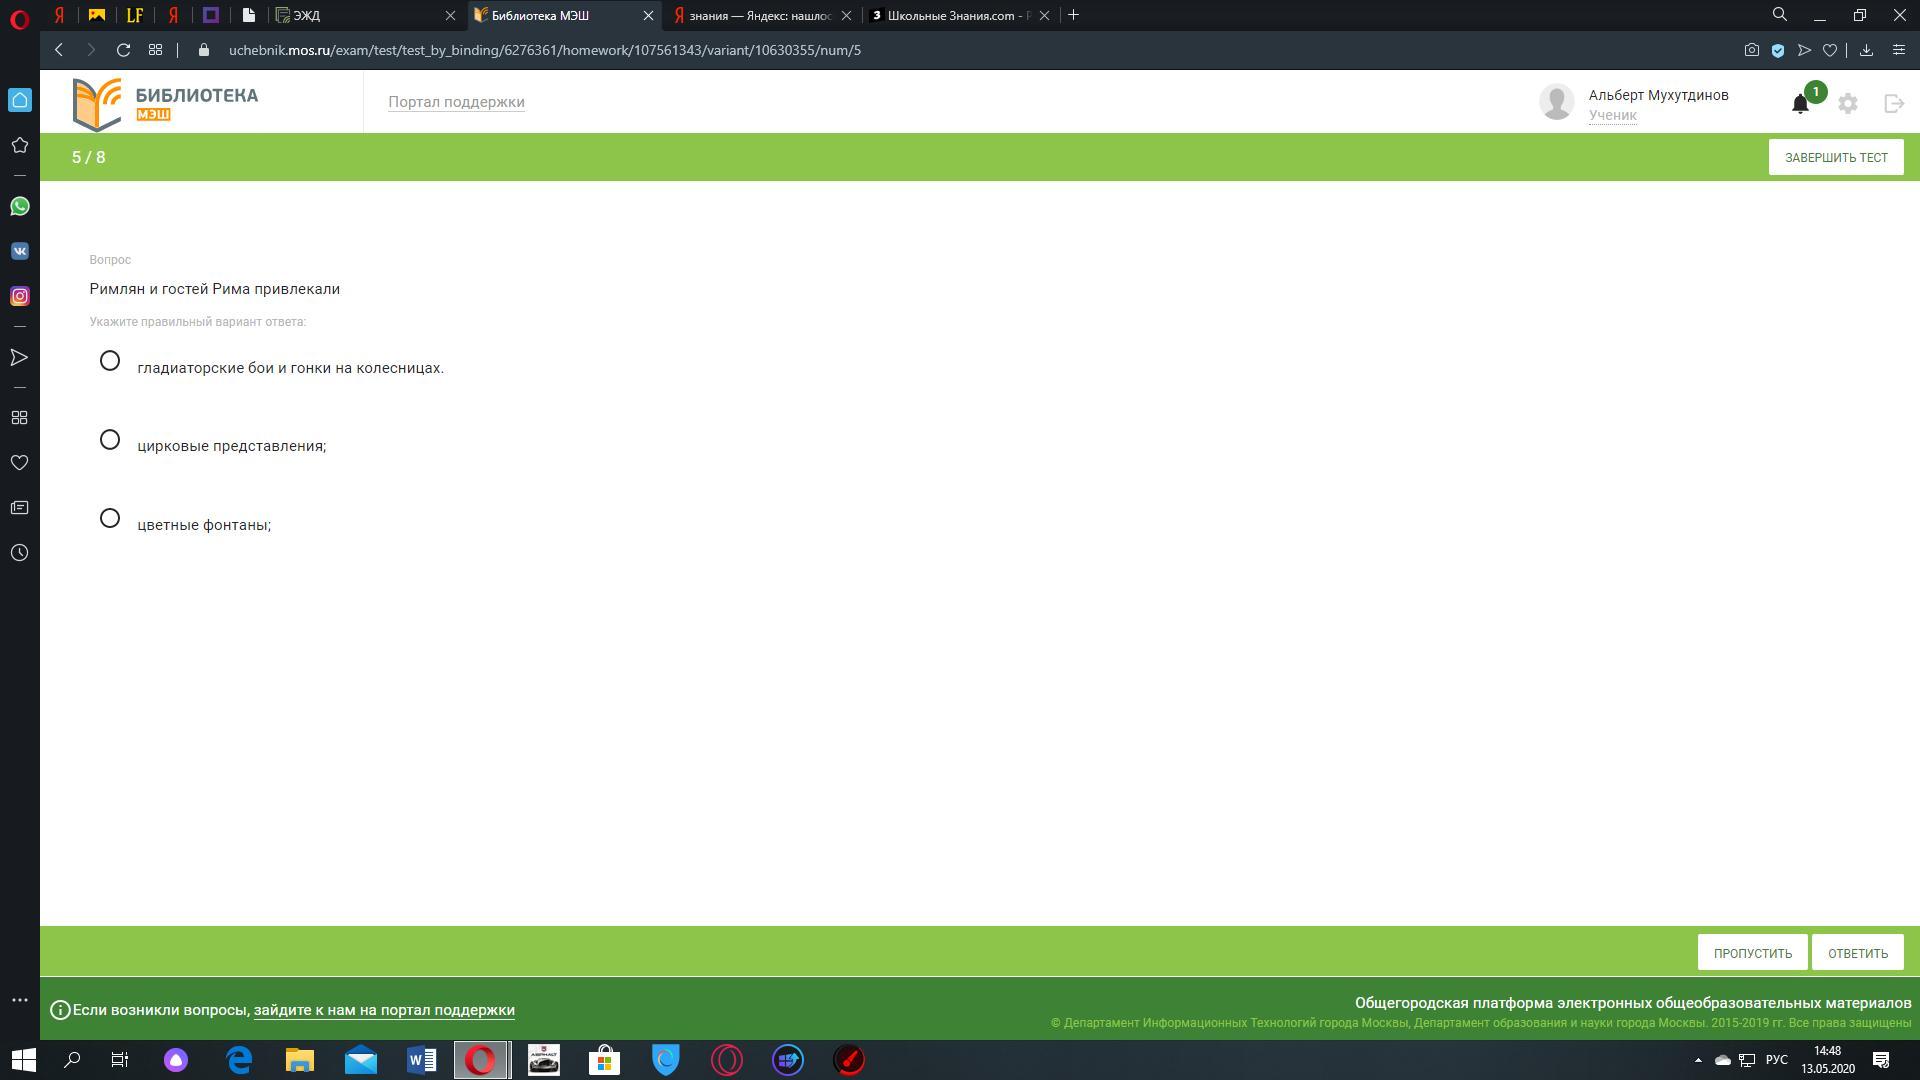1920x1080 pixels.
Task: Take snapshot with address bar camera icon
Action: pyautogui.click(x=1751, y=50)
